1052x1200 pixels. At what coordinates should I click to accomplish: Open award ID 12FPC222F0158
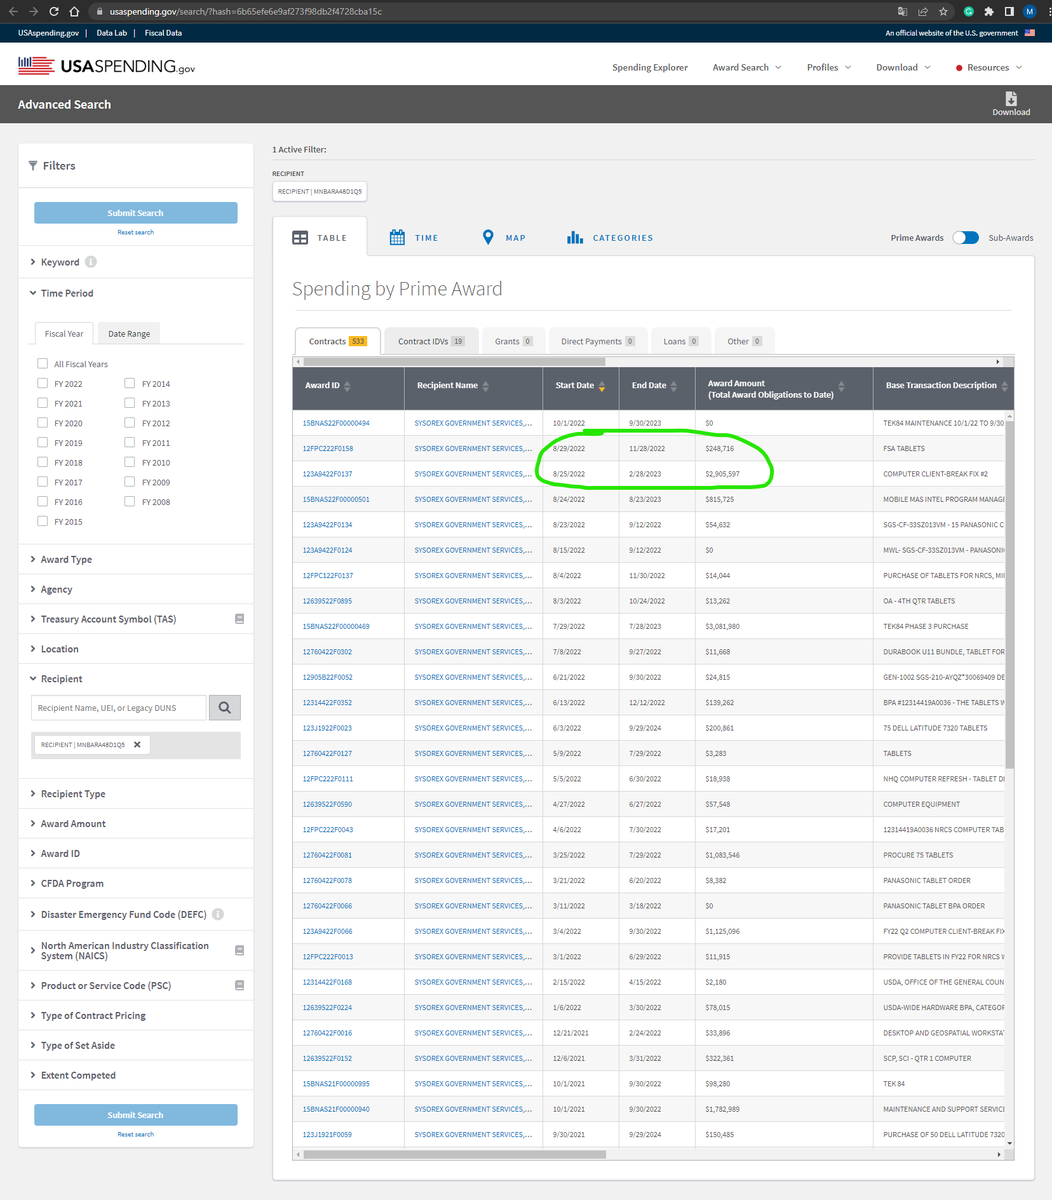[x=328, y=448]
